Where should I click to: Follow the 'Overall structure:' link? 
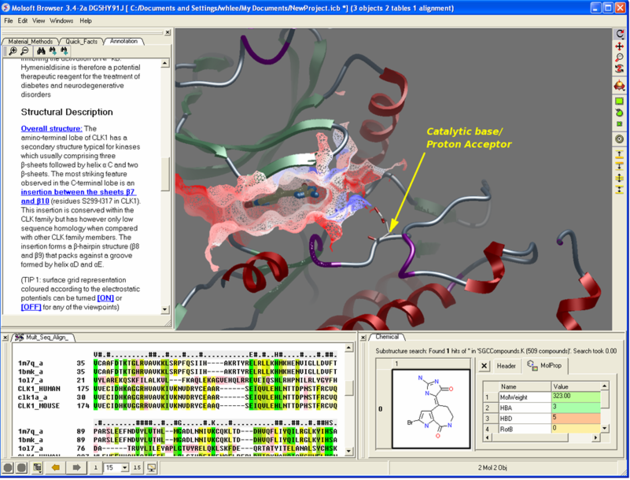[51, 129]
